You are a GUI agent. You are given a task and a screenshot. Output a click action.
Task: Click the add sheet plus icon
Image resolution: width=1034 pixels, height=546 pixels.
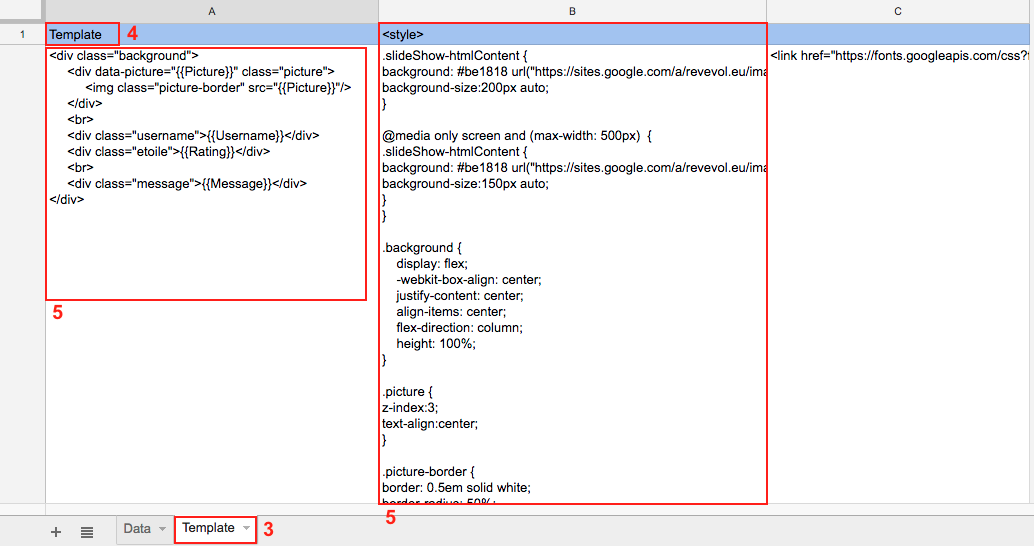click(56, 532)
